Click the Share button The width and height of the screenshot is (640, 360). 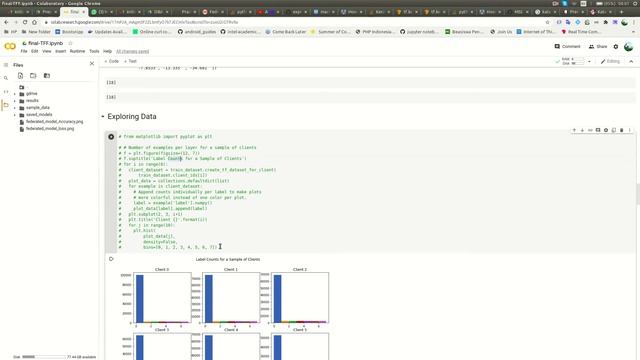click(598, 47)
